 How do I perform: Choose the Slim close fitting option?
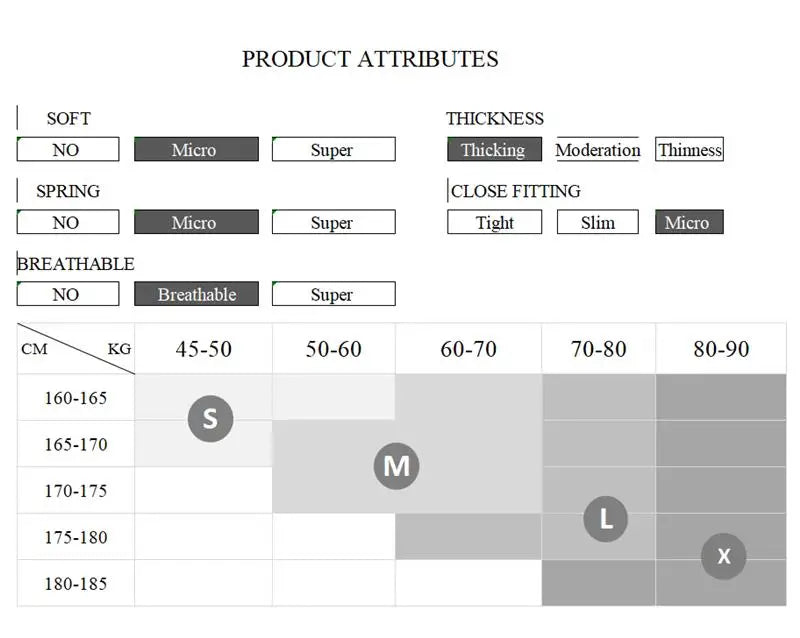tap(597, 222)
